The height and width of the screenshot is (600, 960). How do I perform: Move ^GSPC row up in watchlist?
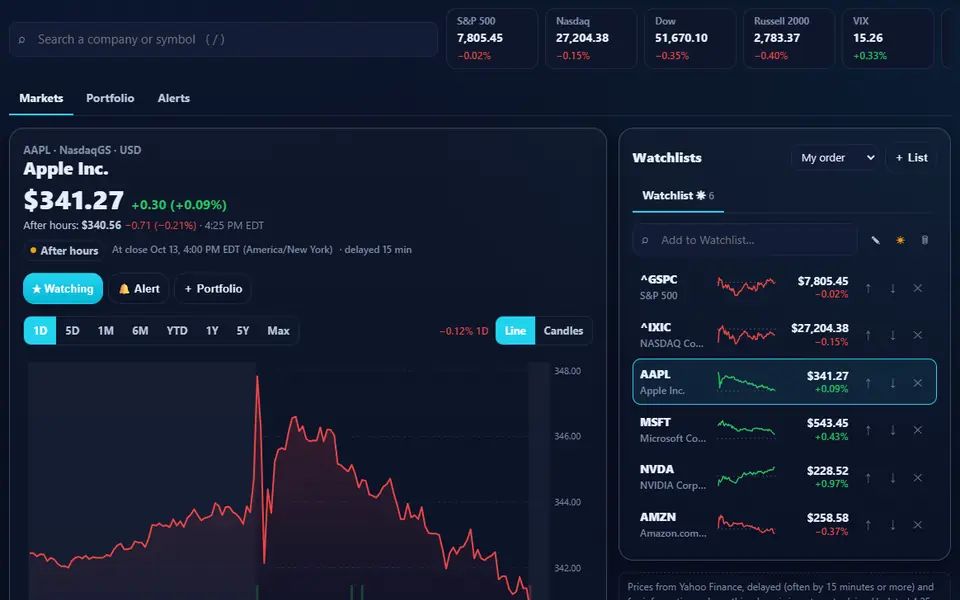(868, 288)
